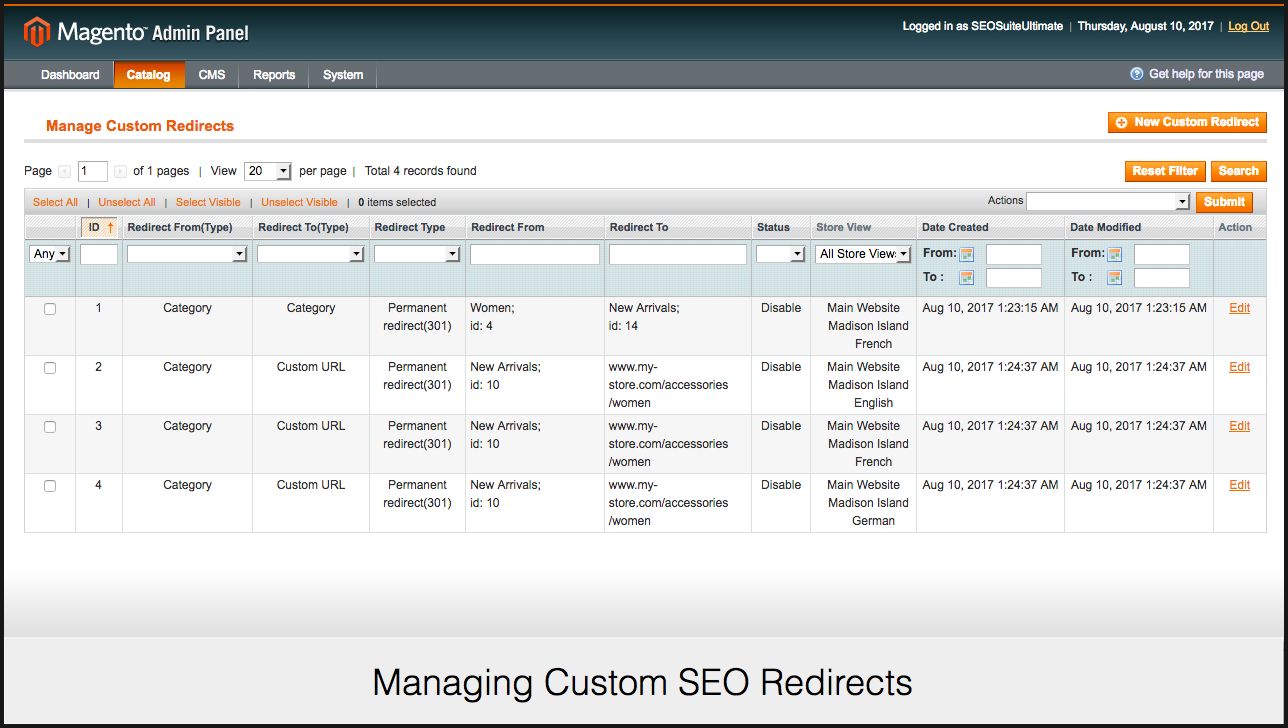Open calendar for Date Created From
The width and height of the screenshot is (1288, 728).
(967, 254)
